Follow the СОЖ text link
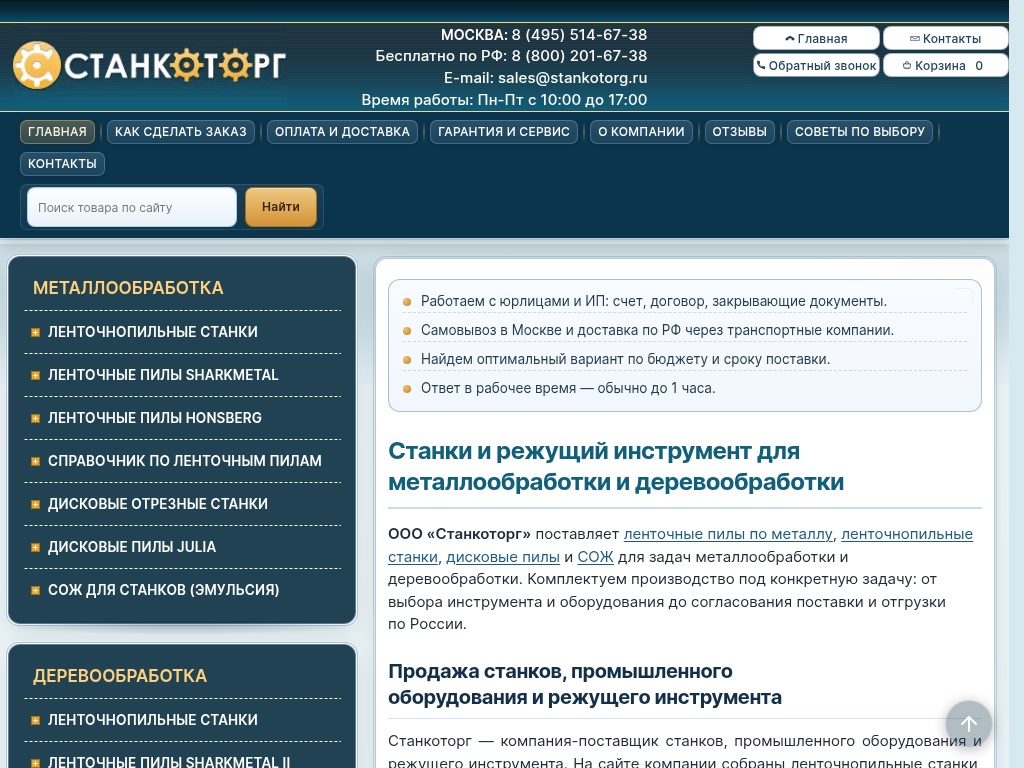Viewport: 1024px width, 768px height. (595, 557)
